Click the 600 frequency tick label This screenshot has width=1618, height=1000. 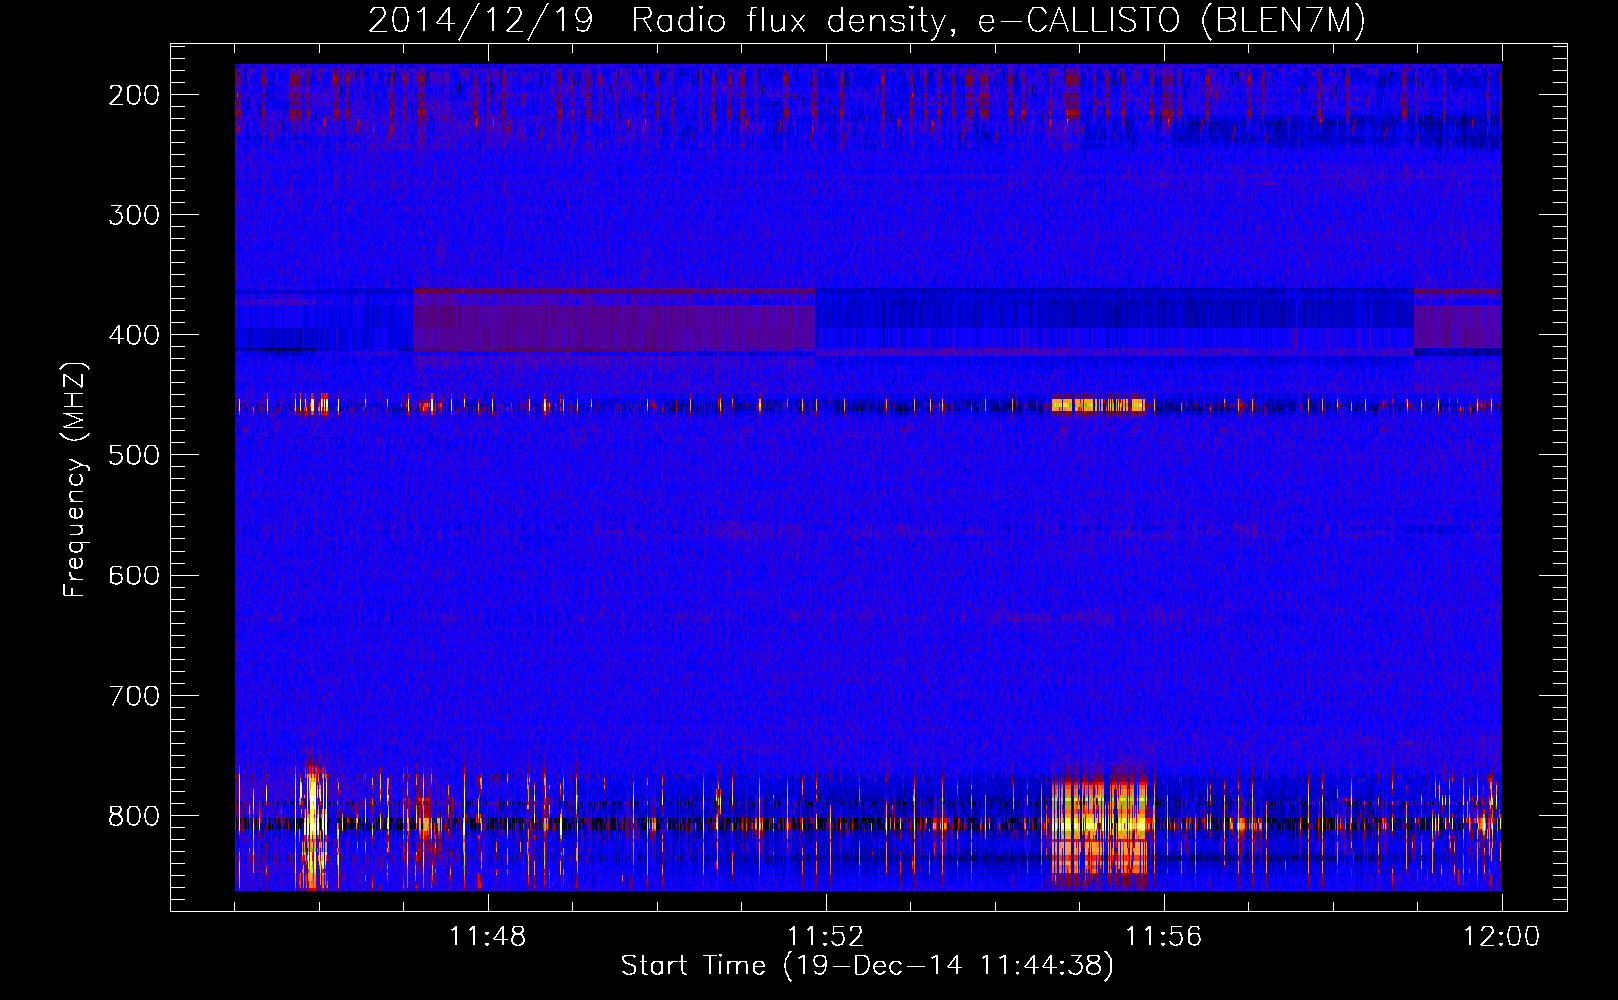pos(133,575)
